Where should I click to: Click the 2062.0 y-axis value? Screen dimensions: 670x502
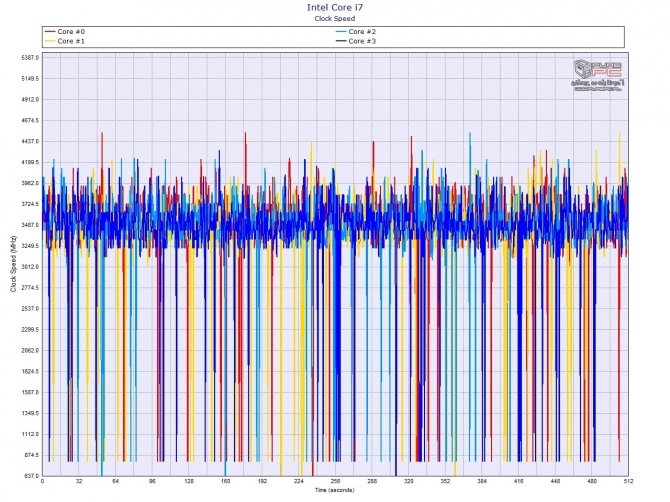30,351
